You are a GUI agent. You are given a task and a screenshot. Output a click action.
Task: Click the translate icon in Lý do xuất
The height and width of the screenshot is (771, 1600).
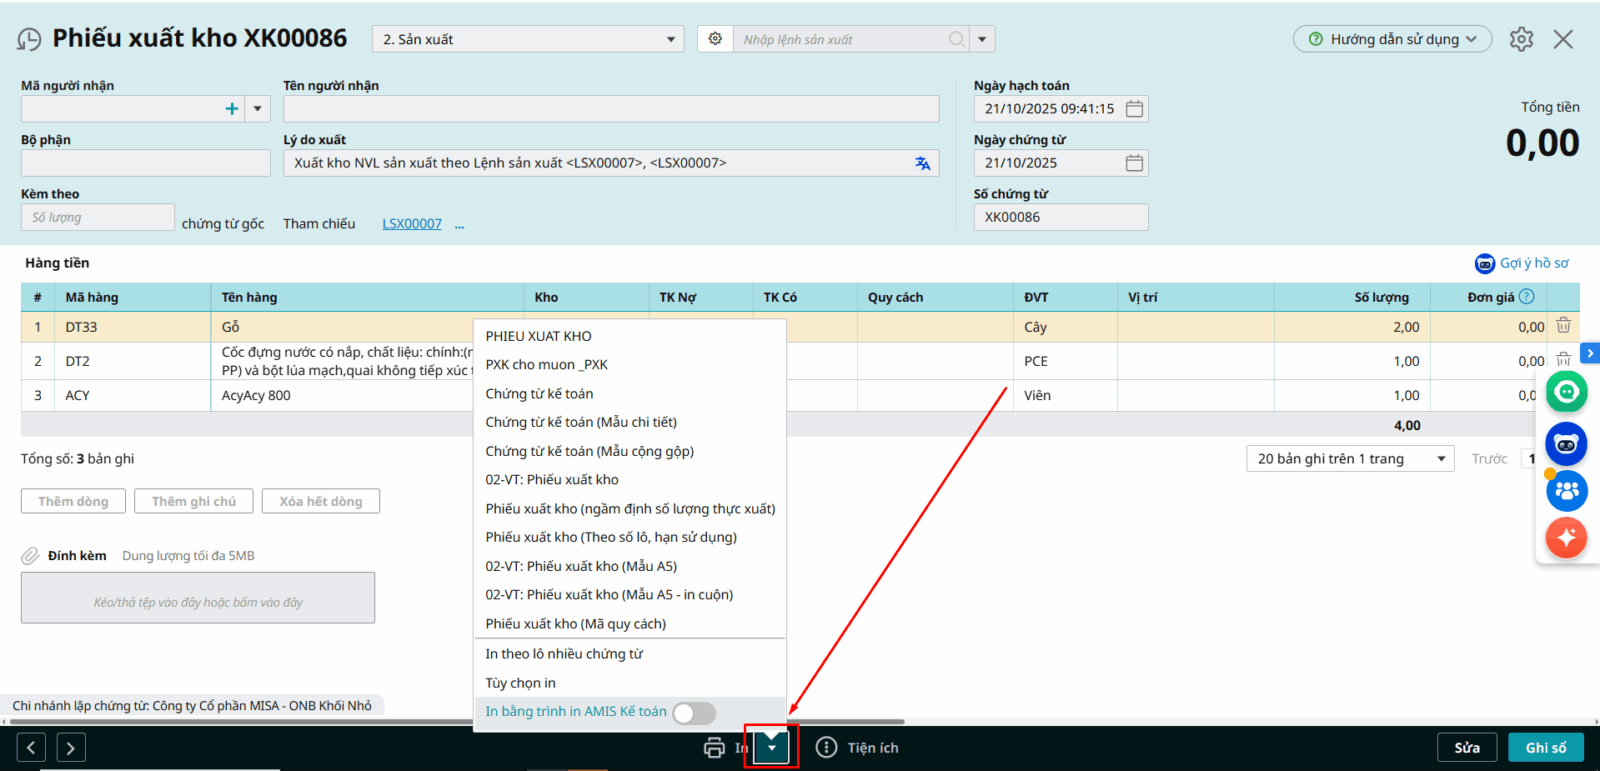(x=922, y=163)
